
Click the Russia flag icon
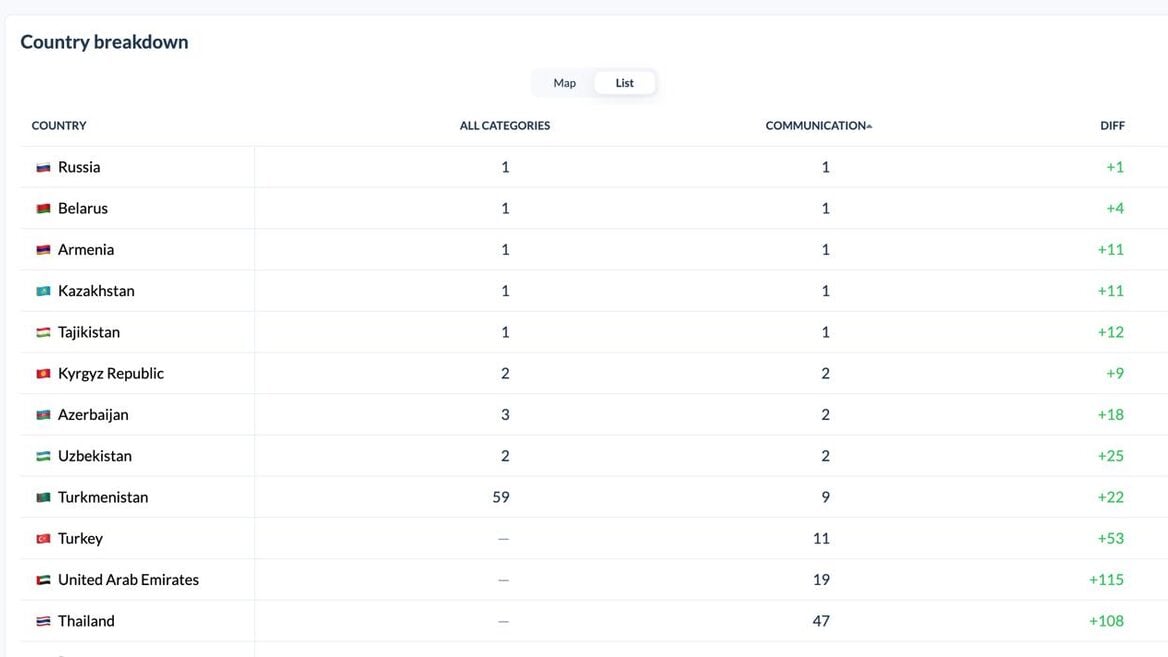click(x=43, y=168)
